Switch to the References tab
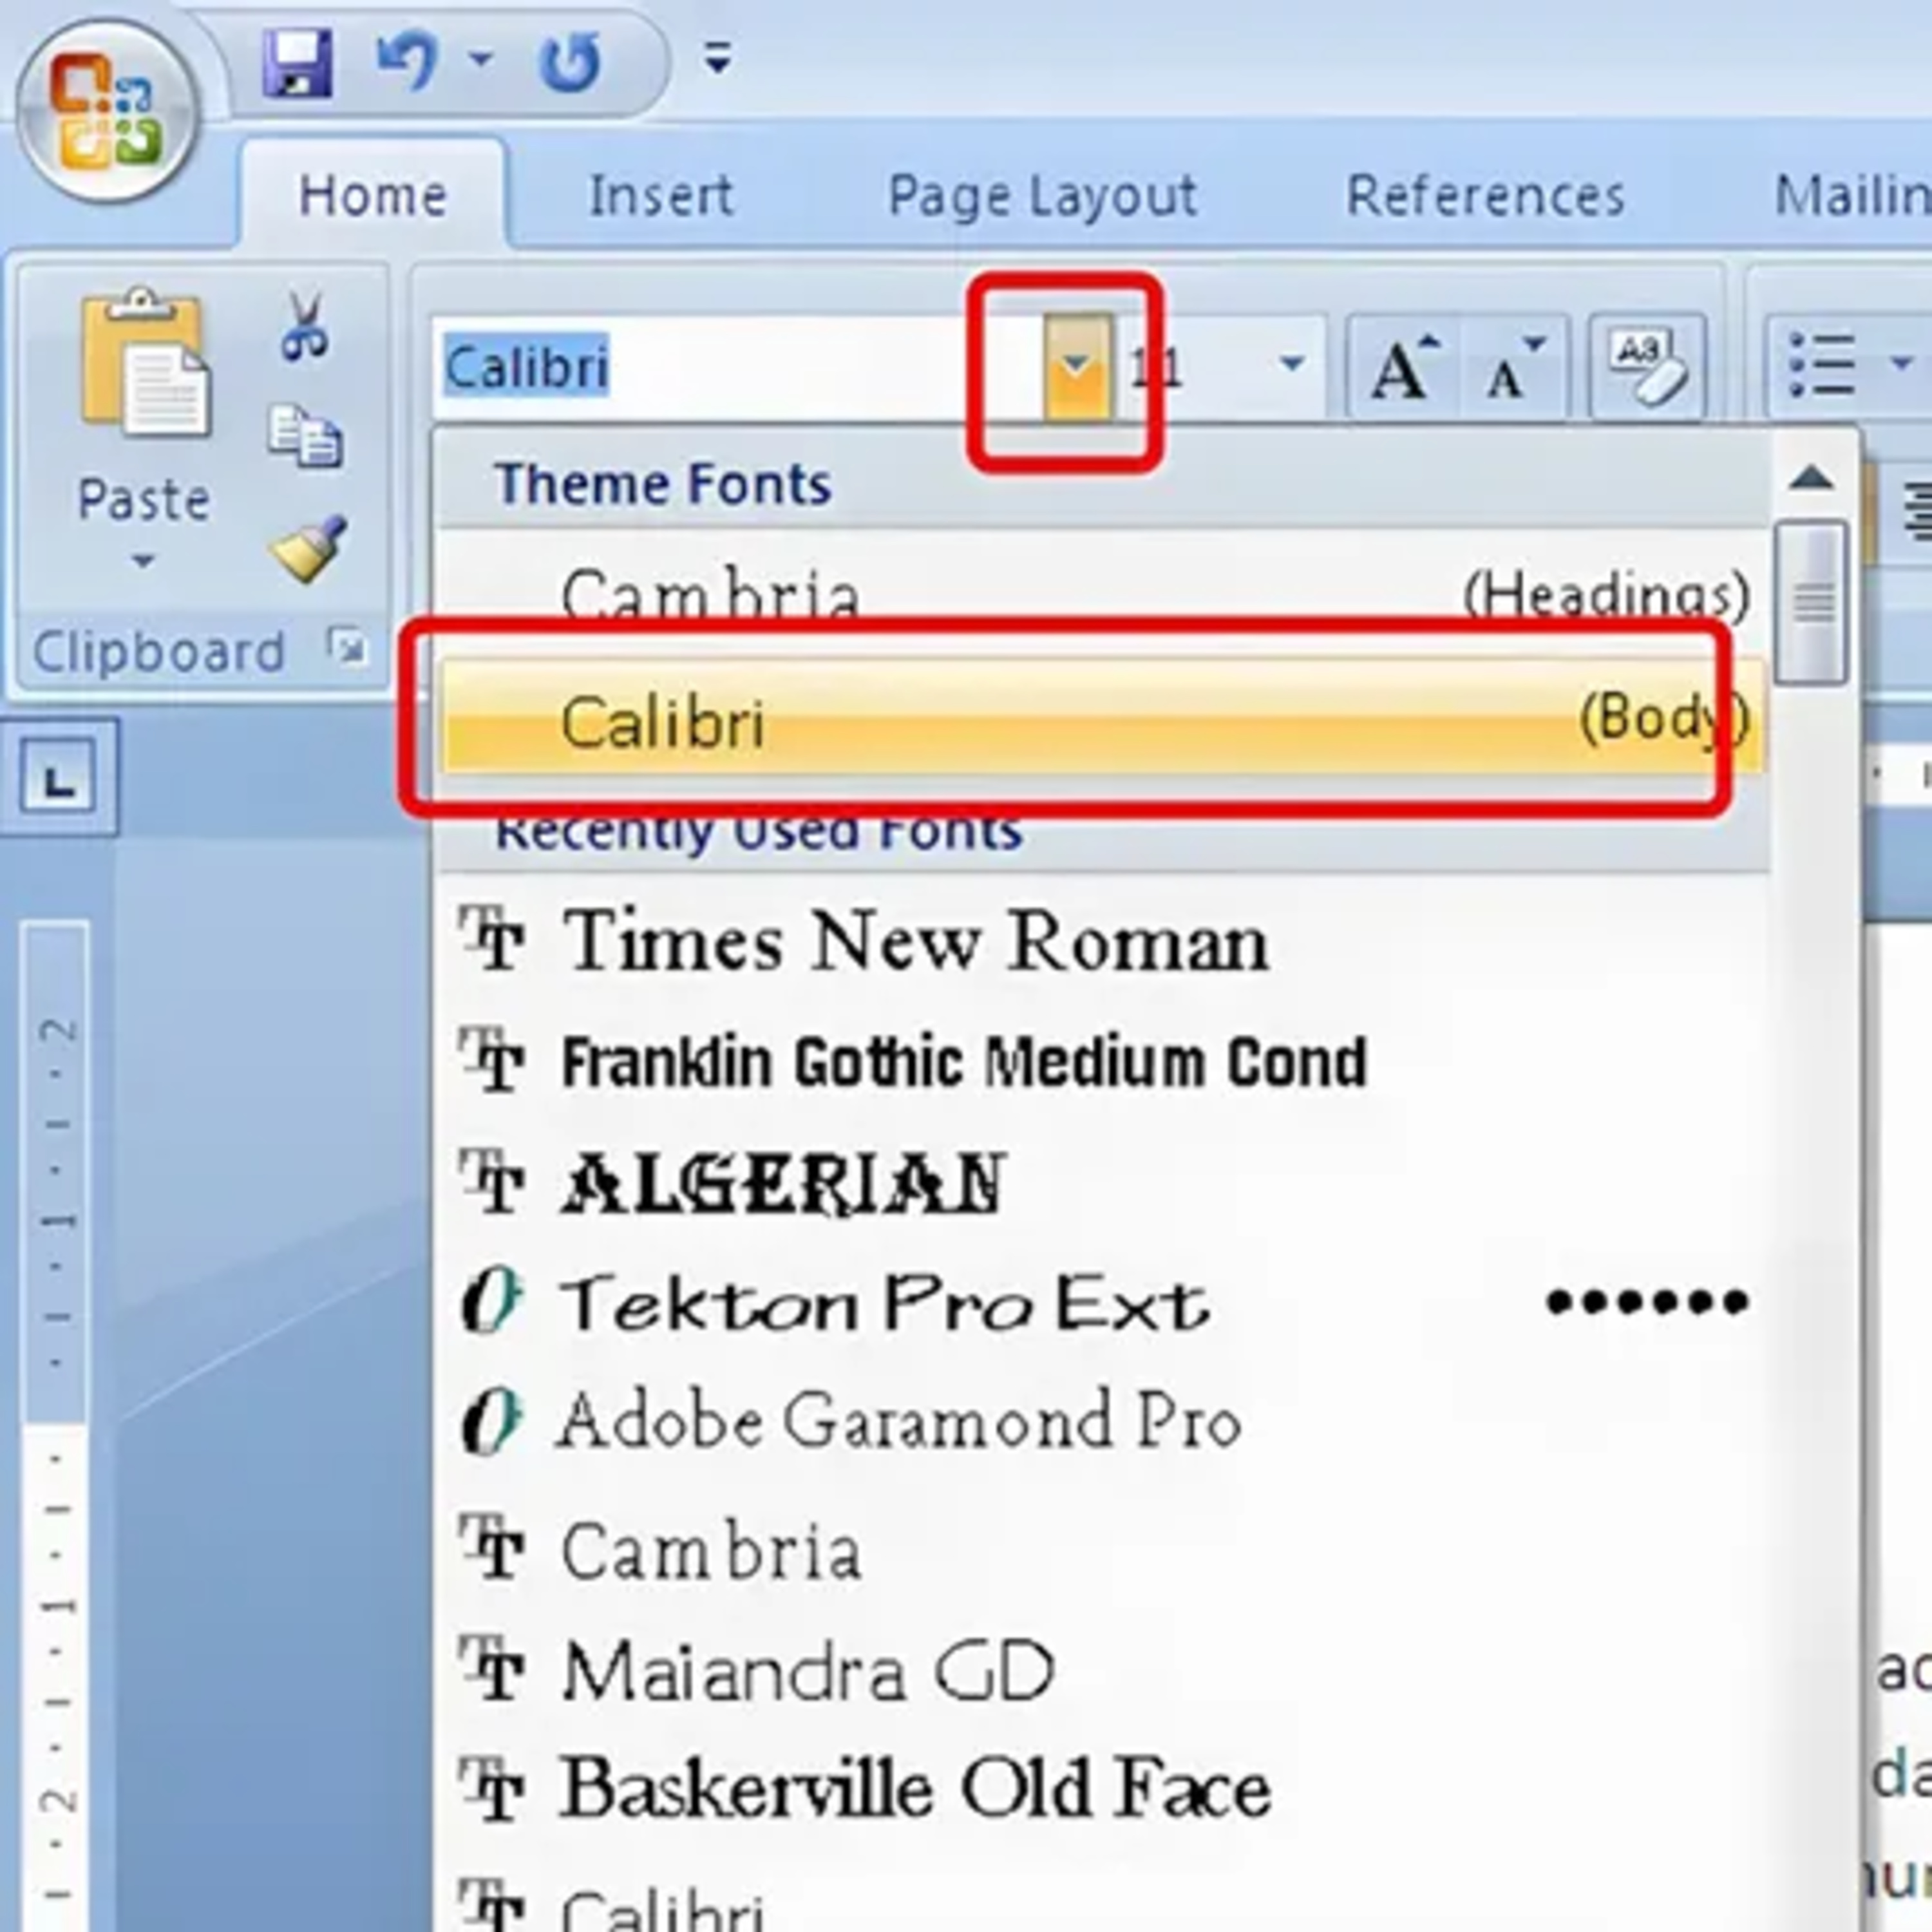The height and width of the screenshot is (1932, 1932). click(1485, 195)
